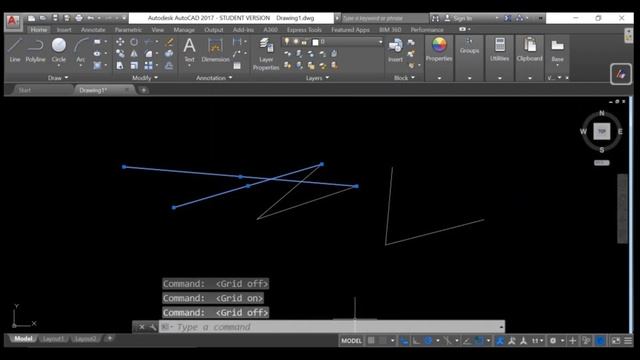This screenshot has height=360, width=640.
Task: Click the Dimension tool
Action: [215, 50]
